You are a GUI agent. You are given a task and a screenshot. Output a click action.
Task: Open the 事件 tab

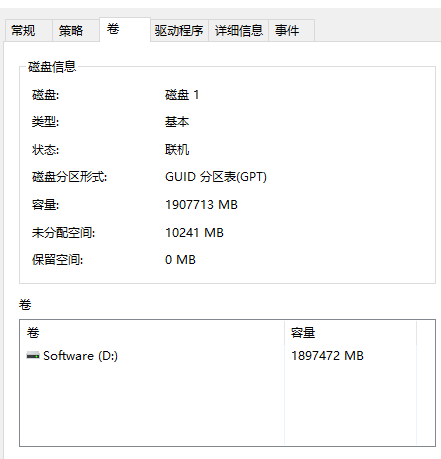[x=291, y=31]
